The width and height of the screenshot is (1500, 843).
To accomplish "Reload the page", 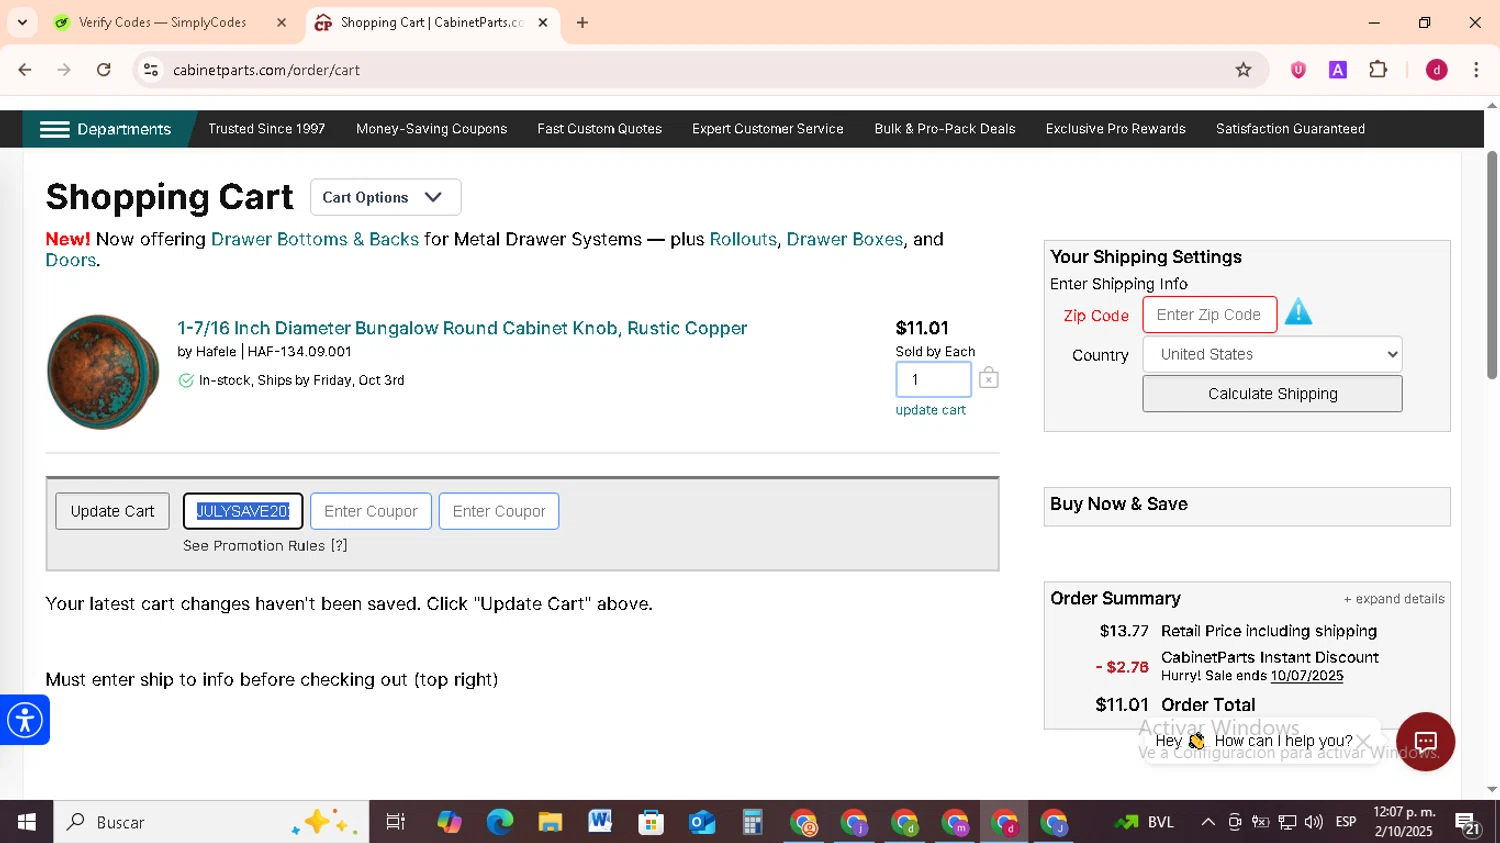I will tap(104, 70).
